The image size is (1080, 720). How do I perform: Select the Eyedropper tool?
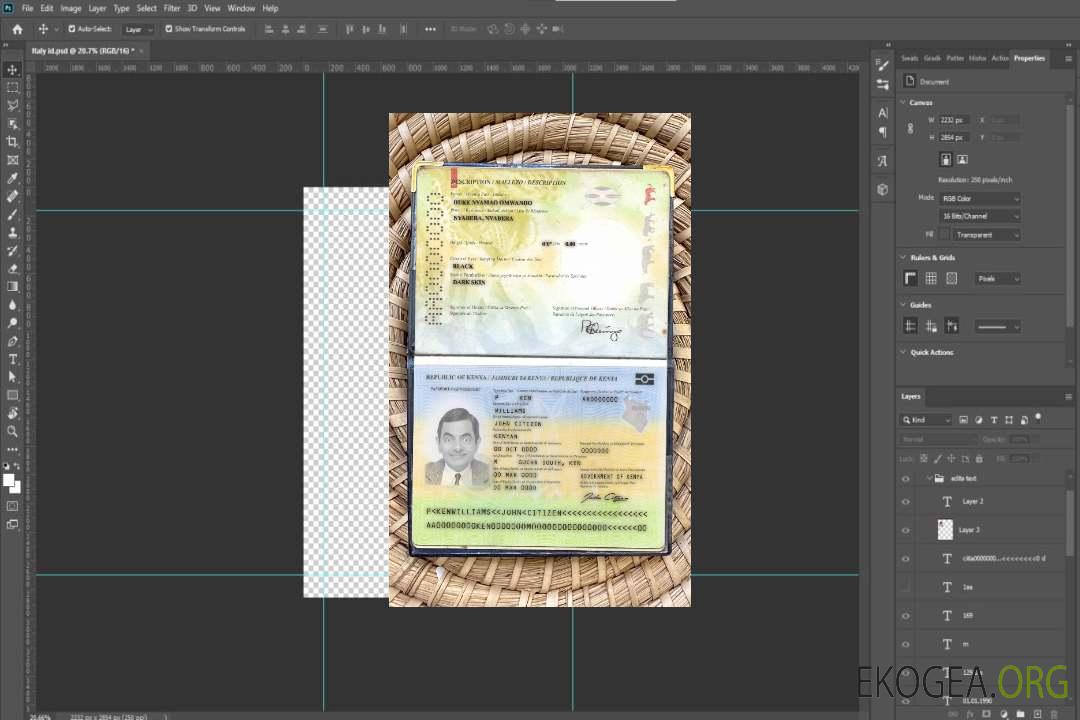tap(12, 178)
